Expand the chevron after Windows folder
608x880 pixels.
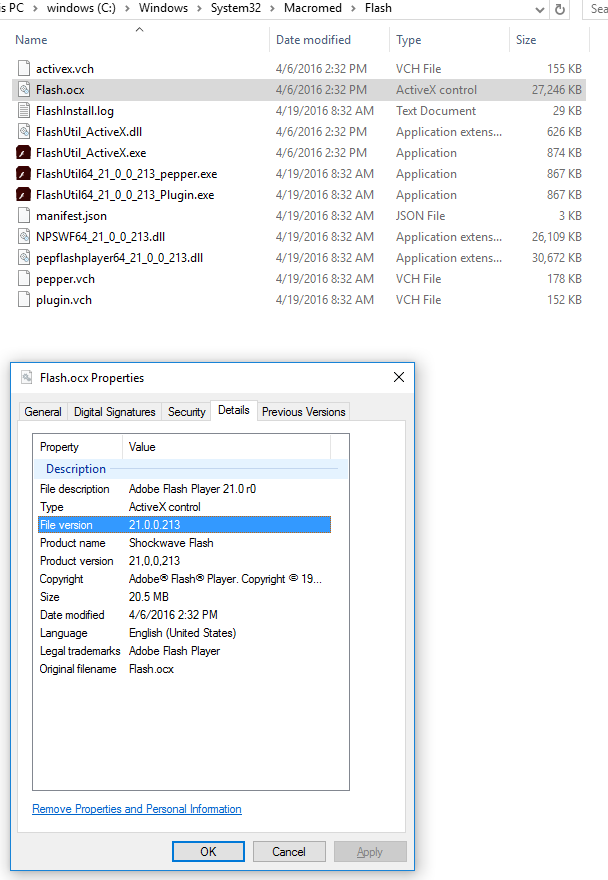(x=199, y=8)
